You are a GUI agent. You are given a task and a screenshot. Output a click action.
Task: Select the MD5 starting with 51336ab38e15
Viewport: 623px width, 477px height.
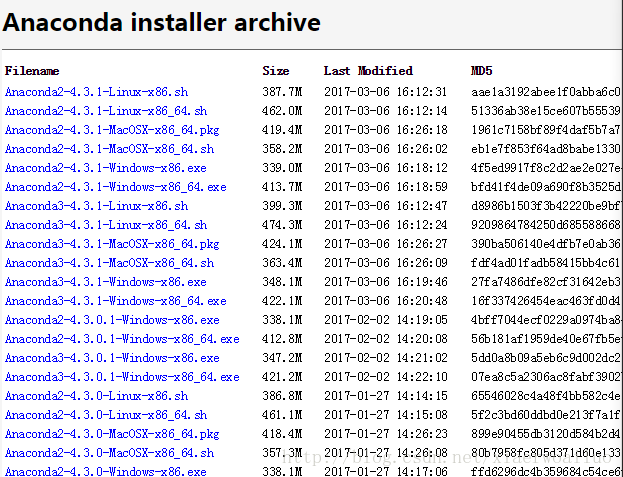(546, 111)
